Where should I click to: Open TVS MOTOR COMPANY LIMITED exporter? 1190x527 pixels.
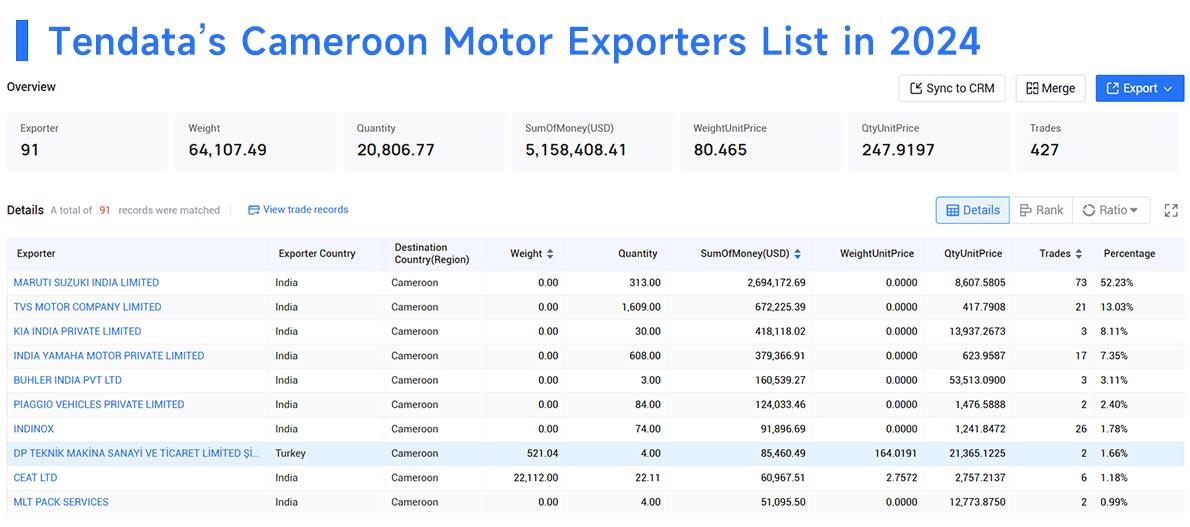[87, 307]
